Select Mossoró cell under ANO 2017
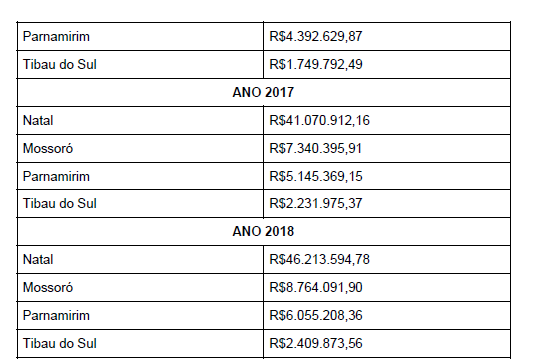Screen dimensions: 534x363 [x=140, y=148]
